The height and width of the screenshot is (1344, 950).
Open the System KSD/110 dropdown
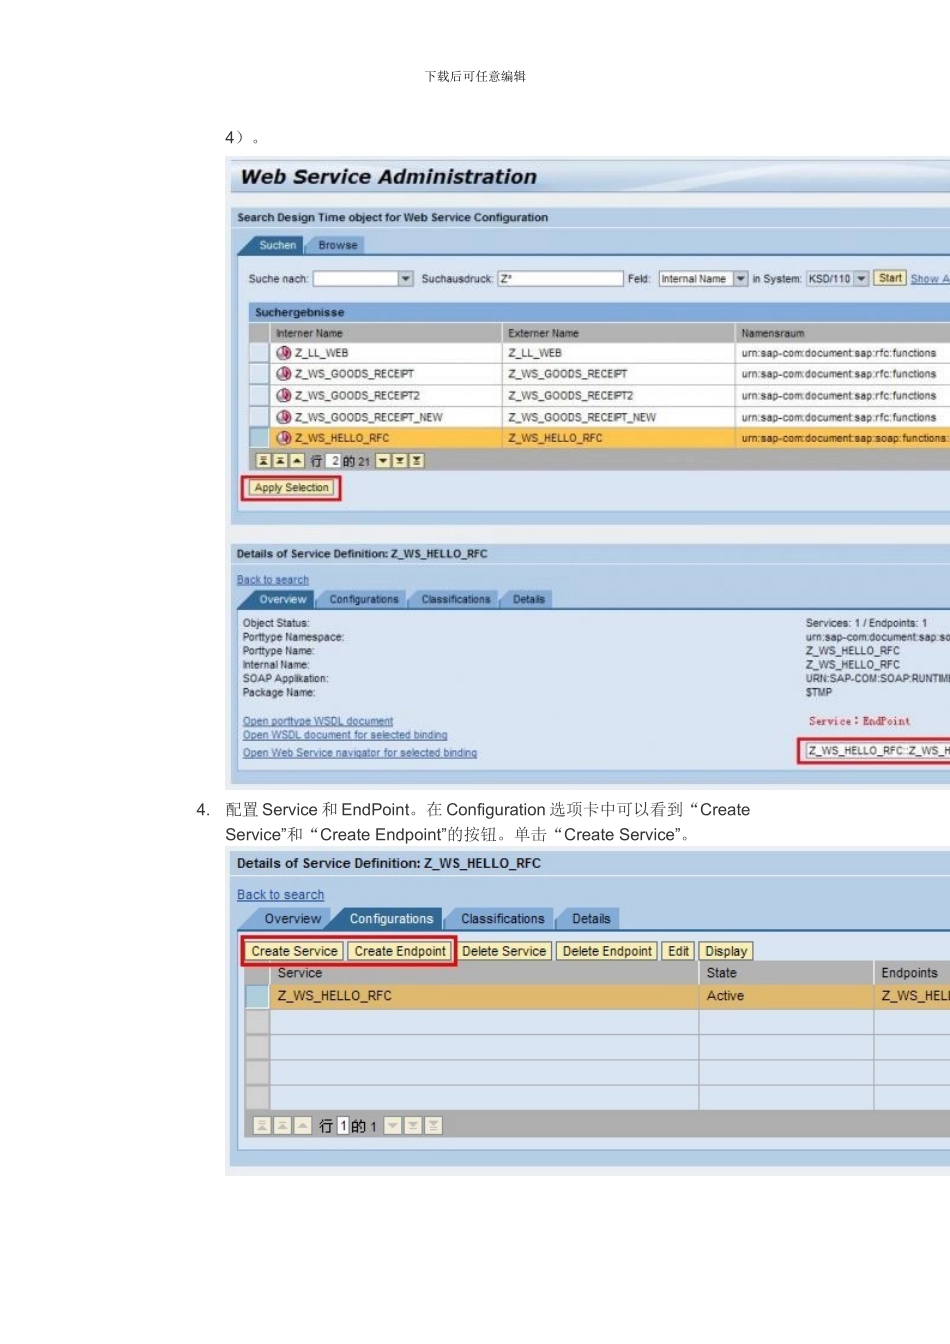(861, 279)
